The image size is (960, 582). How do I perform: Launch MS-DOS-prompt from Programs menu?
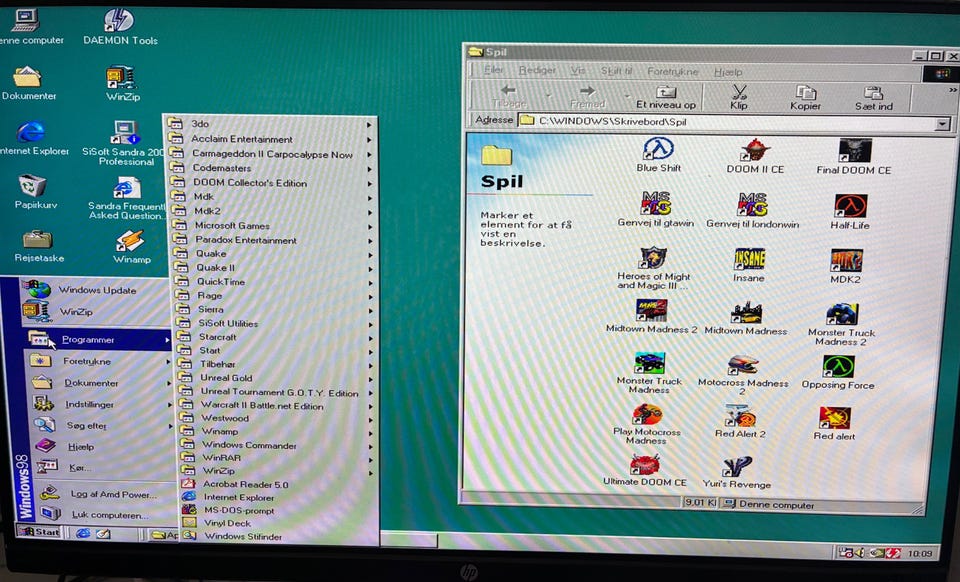279,510
